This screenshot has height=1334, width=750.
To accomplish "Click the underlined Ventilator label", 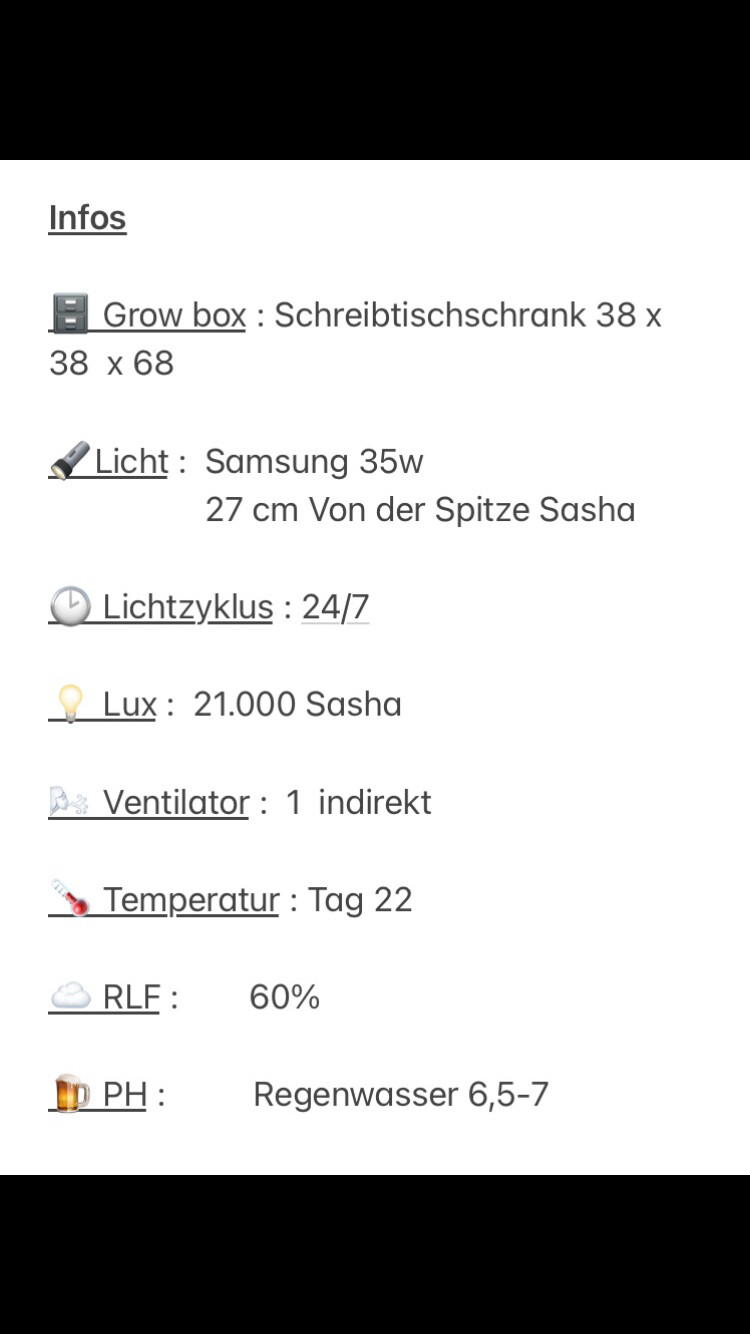I will (176, 802).
